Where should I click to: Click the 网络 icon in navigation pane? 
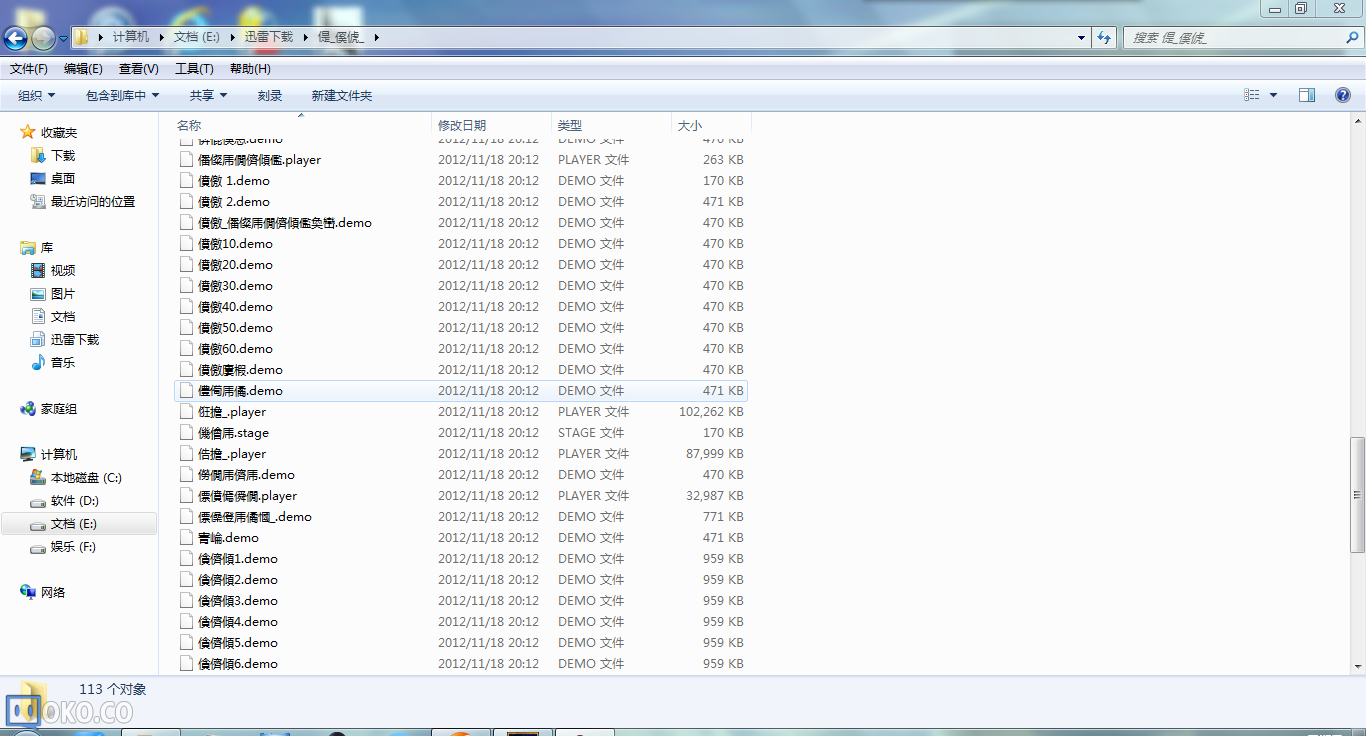(x=28, y=592)
